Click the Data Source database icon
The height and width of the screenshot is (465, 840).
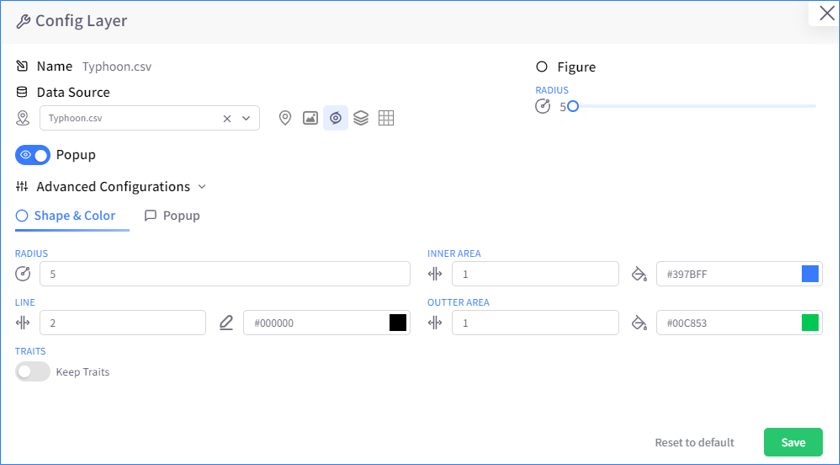[22, 92]
